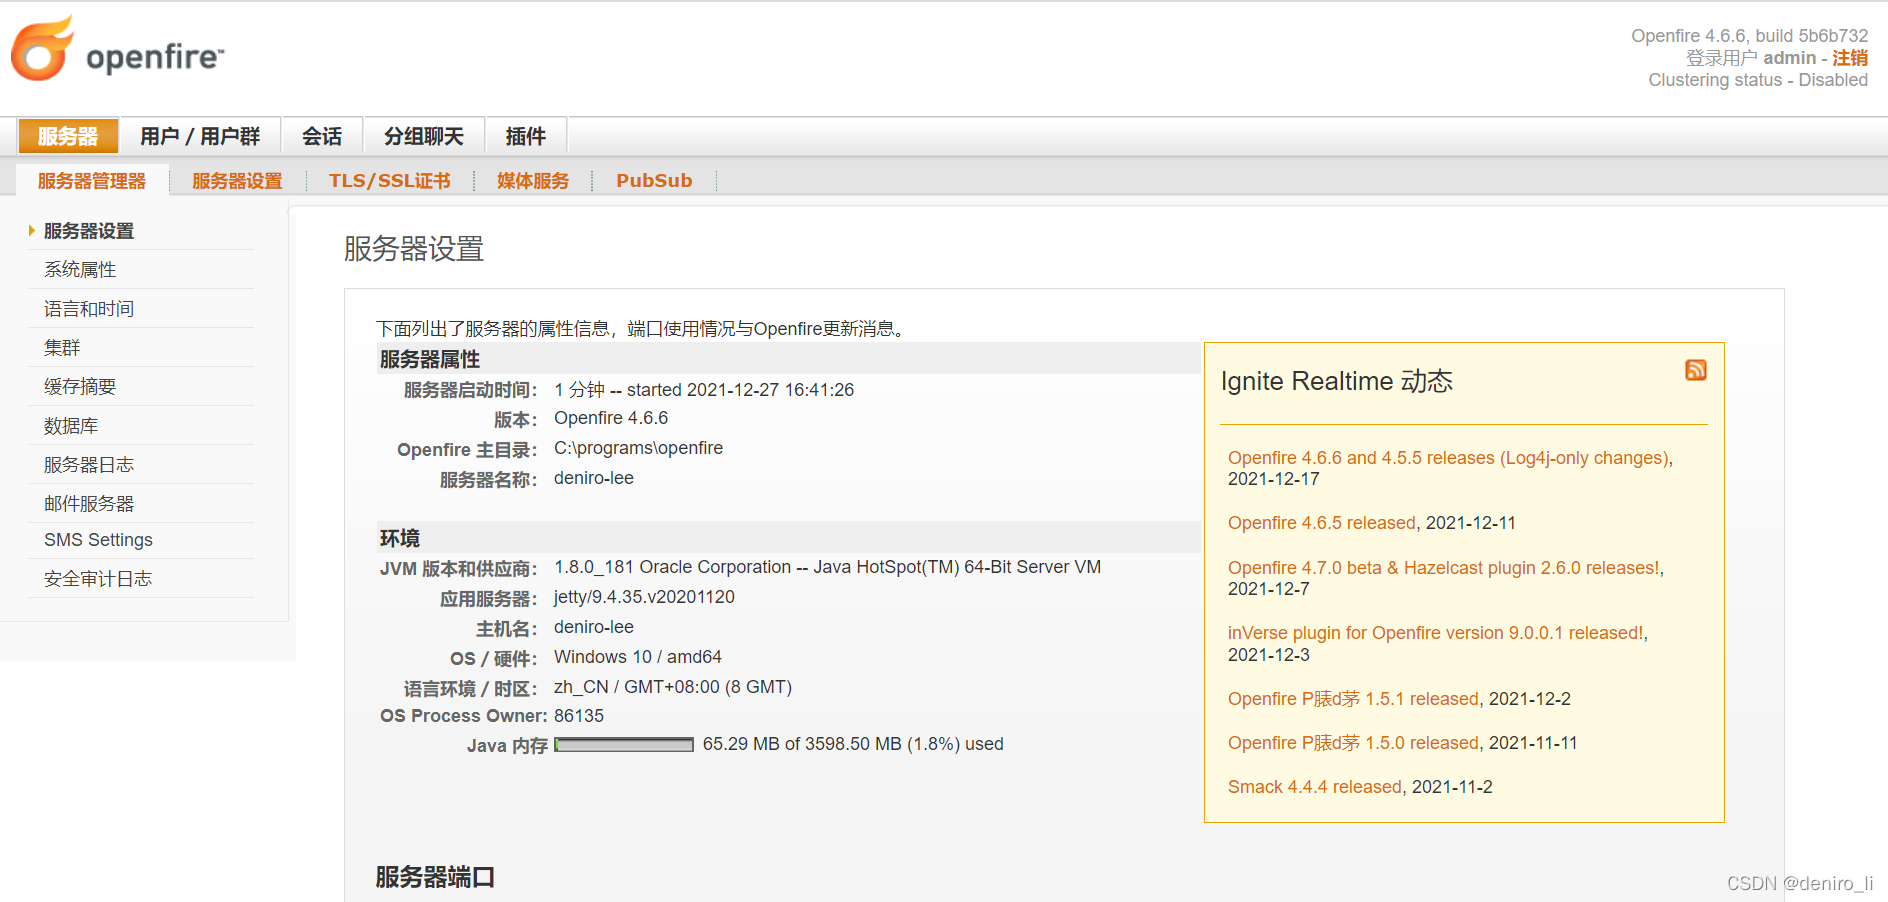Viewport: 1888px width, 902px height.
Task: Open SMS Settings sidebar item
Action: pos(98,540)
